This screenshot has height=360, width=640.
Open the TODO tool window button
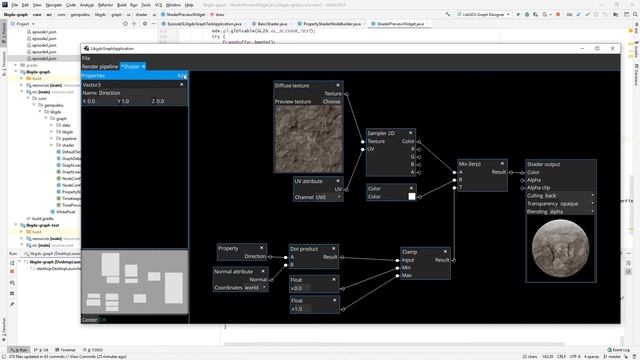93,350
